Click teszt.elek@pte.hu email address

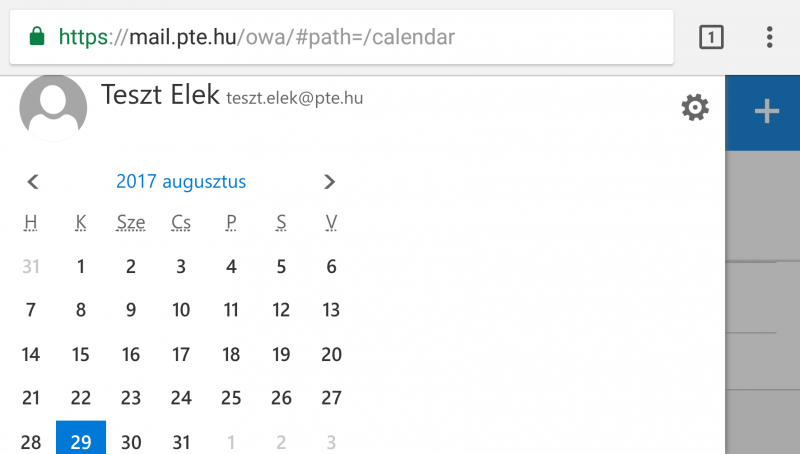294,98
